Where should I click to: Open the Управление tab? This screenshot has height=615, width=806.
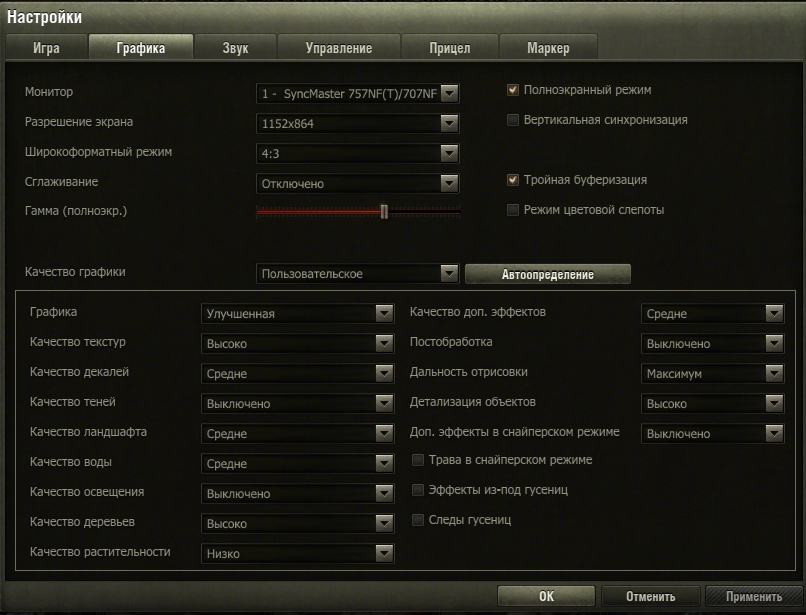pos(338,48)
